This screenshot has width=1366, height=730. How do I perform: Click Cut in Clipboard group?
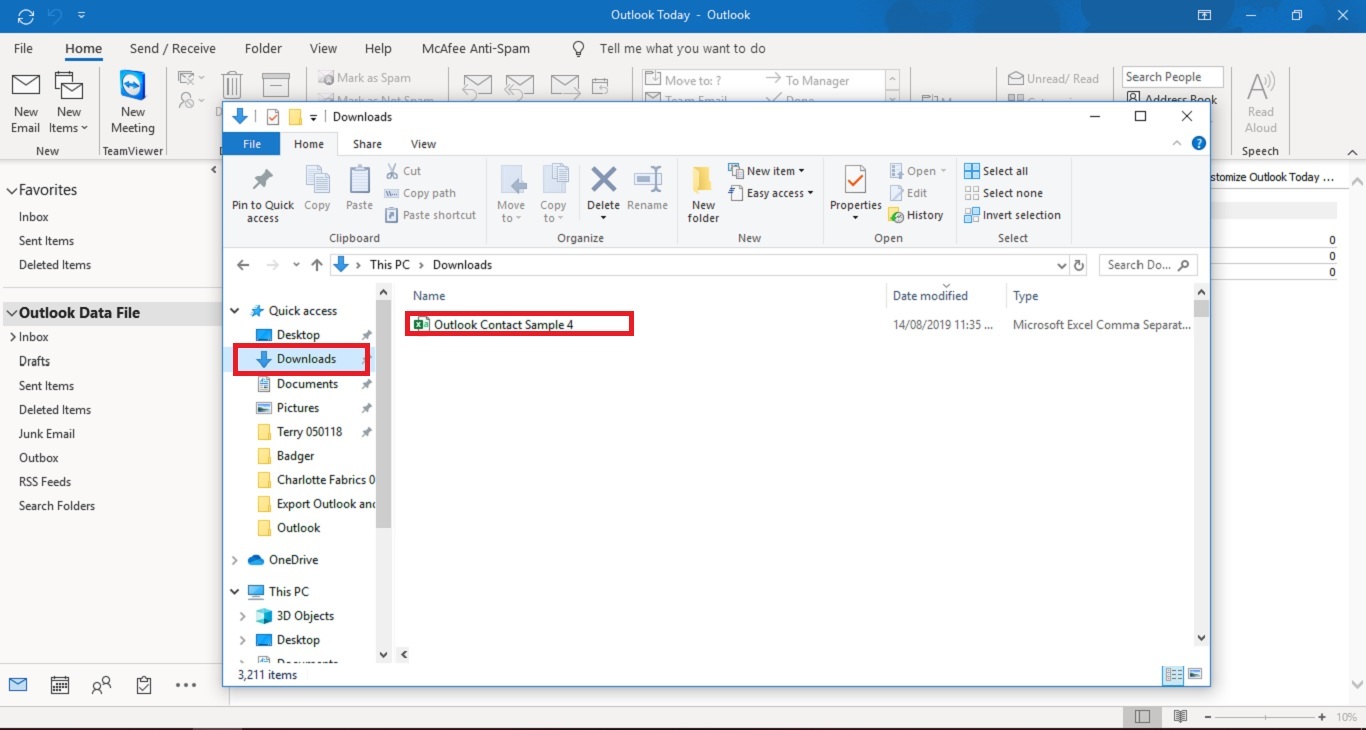point(403,171)
